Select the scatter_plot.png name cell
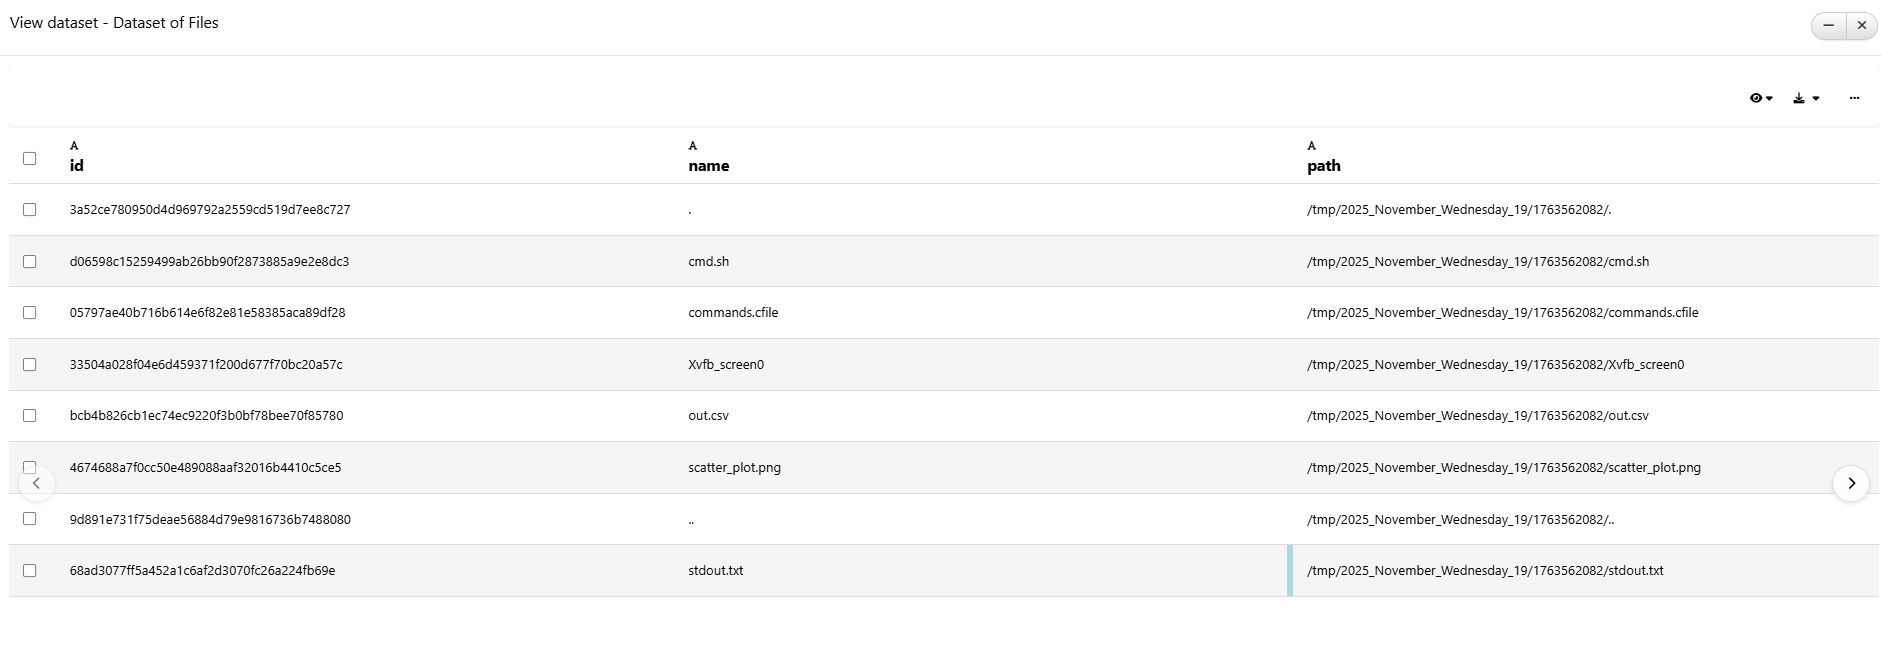1881x646 pixels. (x=734, y=467)
